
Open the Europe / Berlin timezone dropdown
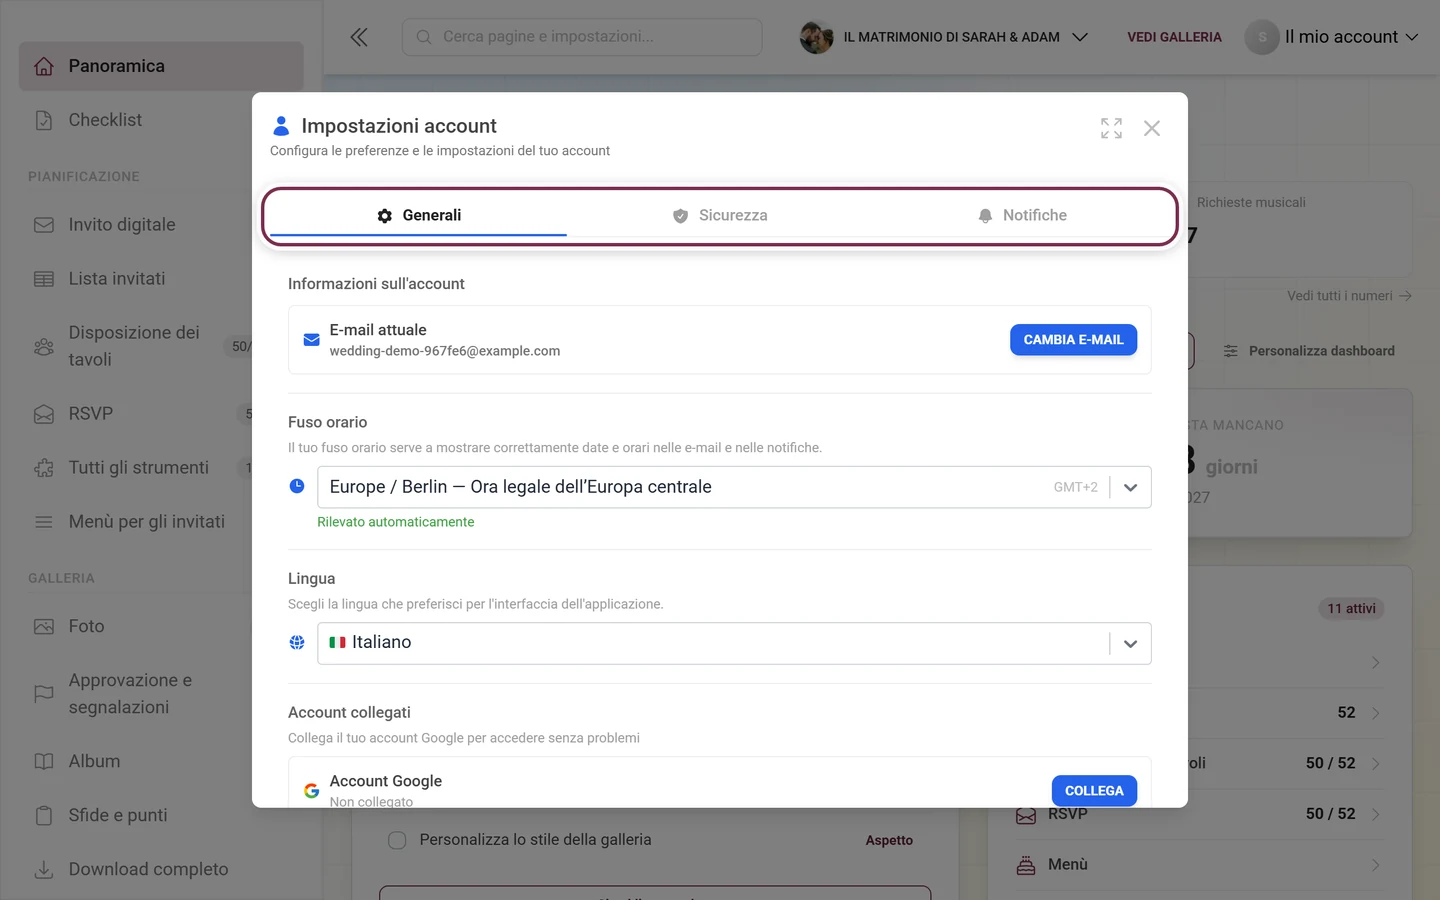(734, 487)
